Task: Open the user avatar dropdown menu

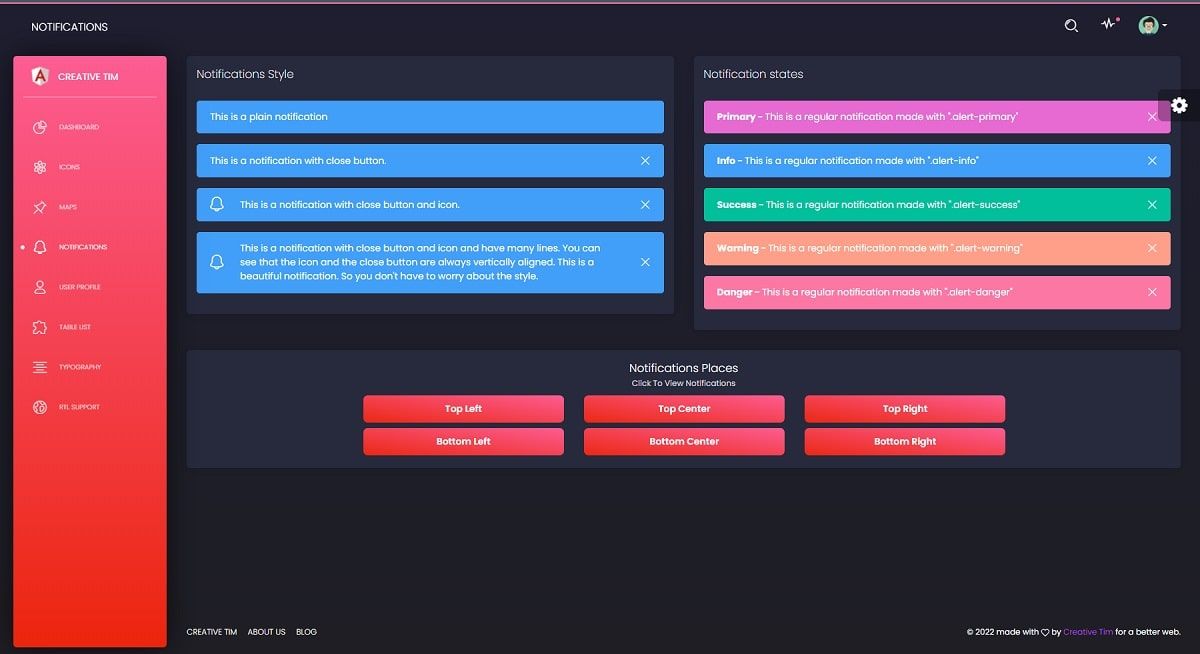Action: coord(1148,25)
